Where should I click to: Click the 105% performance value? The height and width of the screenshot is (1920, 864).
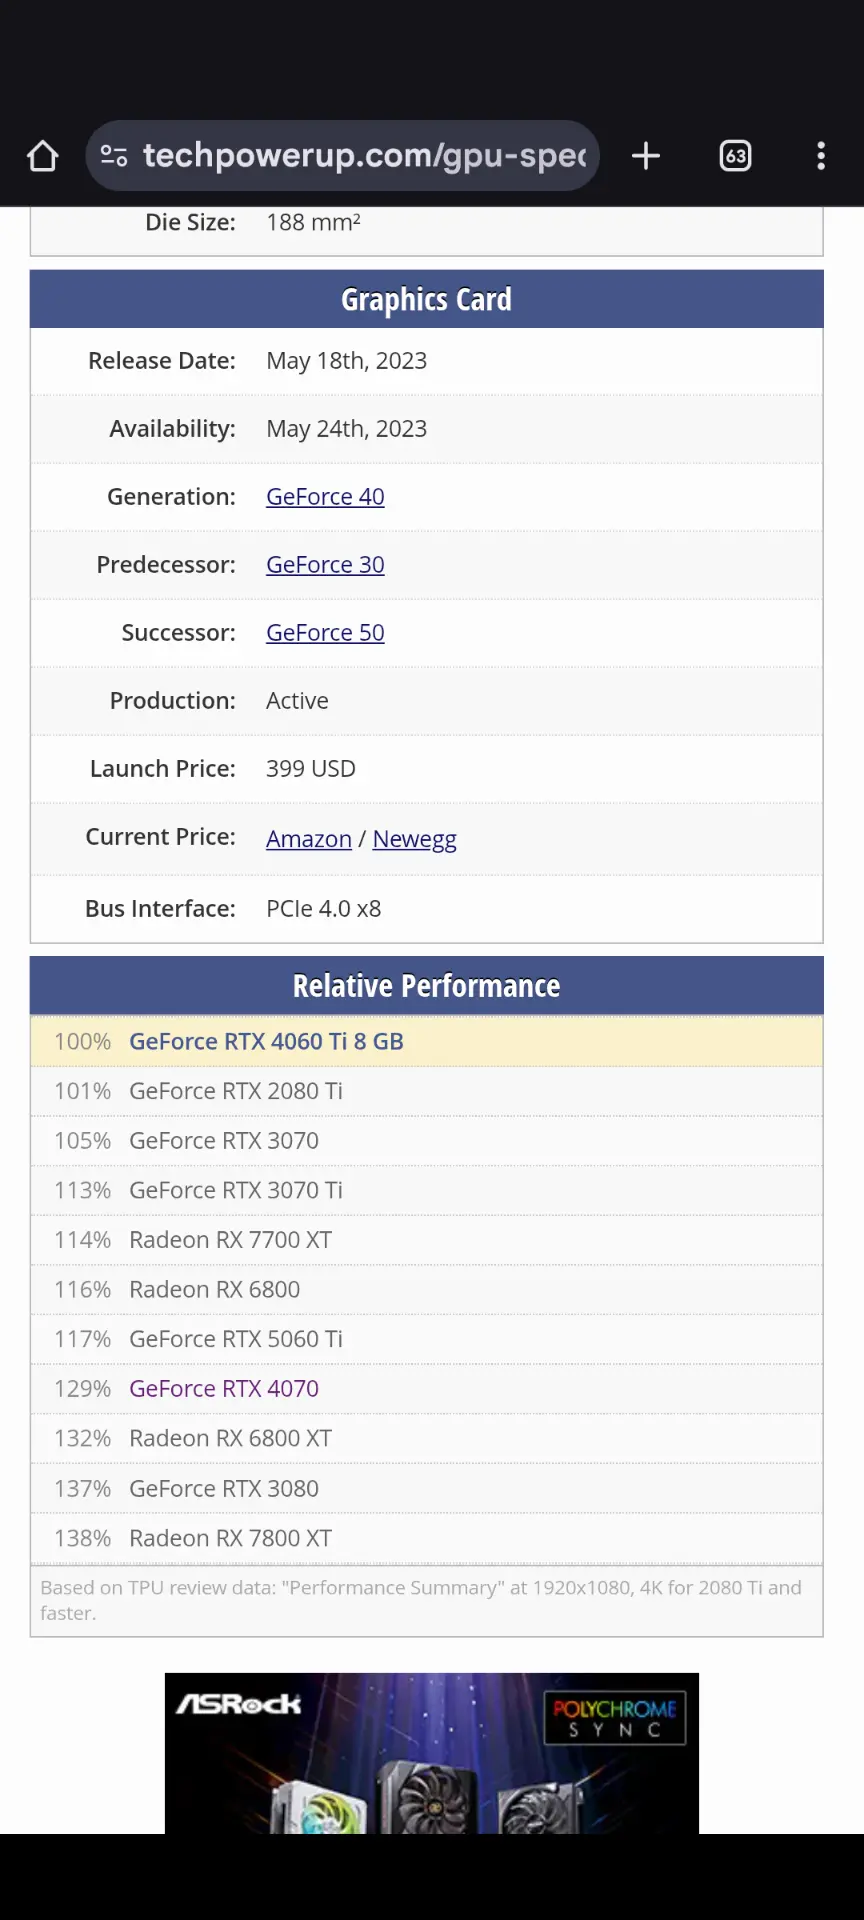coord(82,1141)
